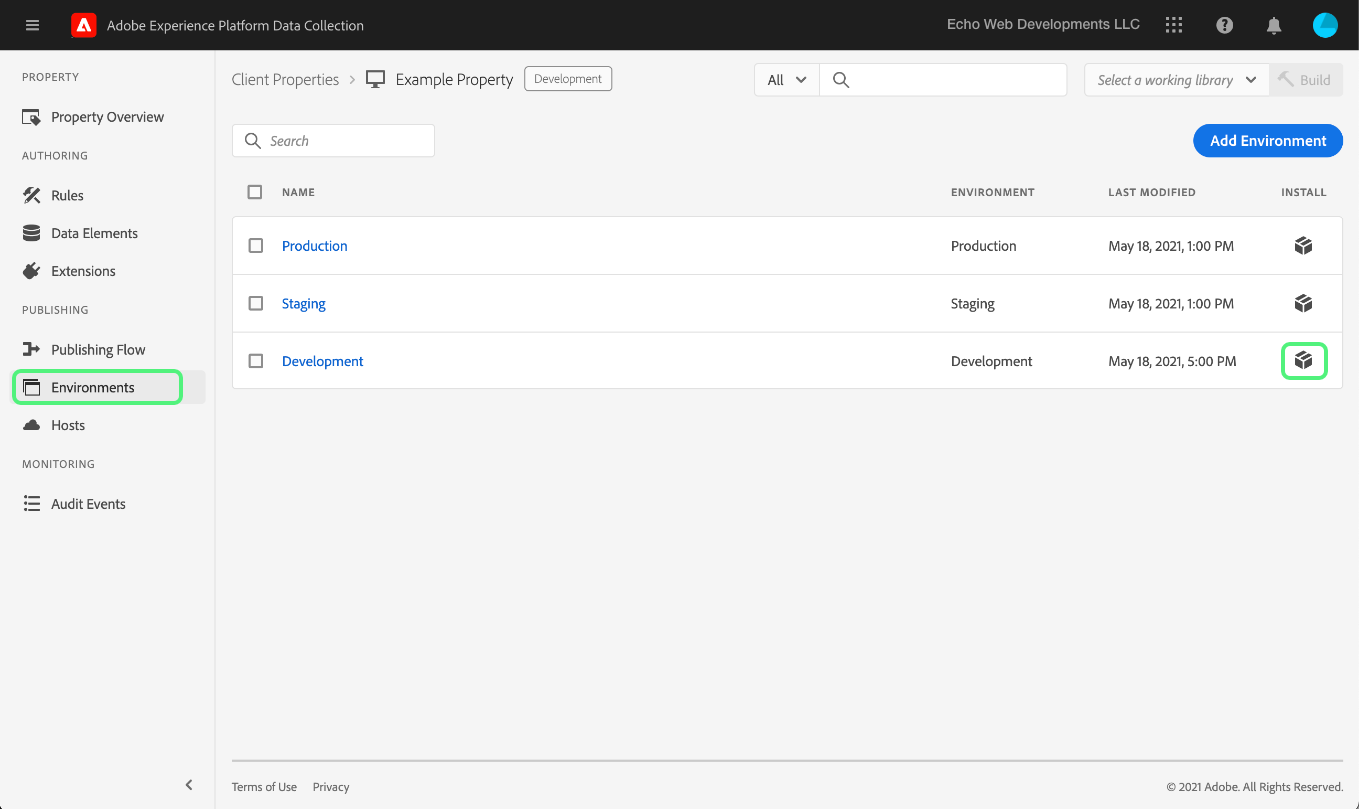The image size is (1359, 809).
Task: Check the Staging row checkbox
Action: click(x=256, y=303)
